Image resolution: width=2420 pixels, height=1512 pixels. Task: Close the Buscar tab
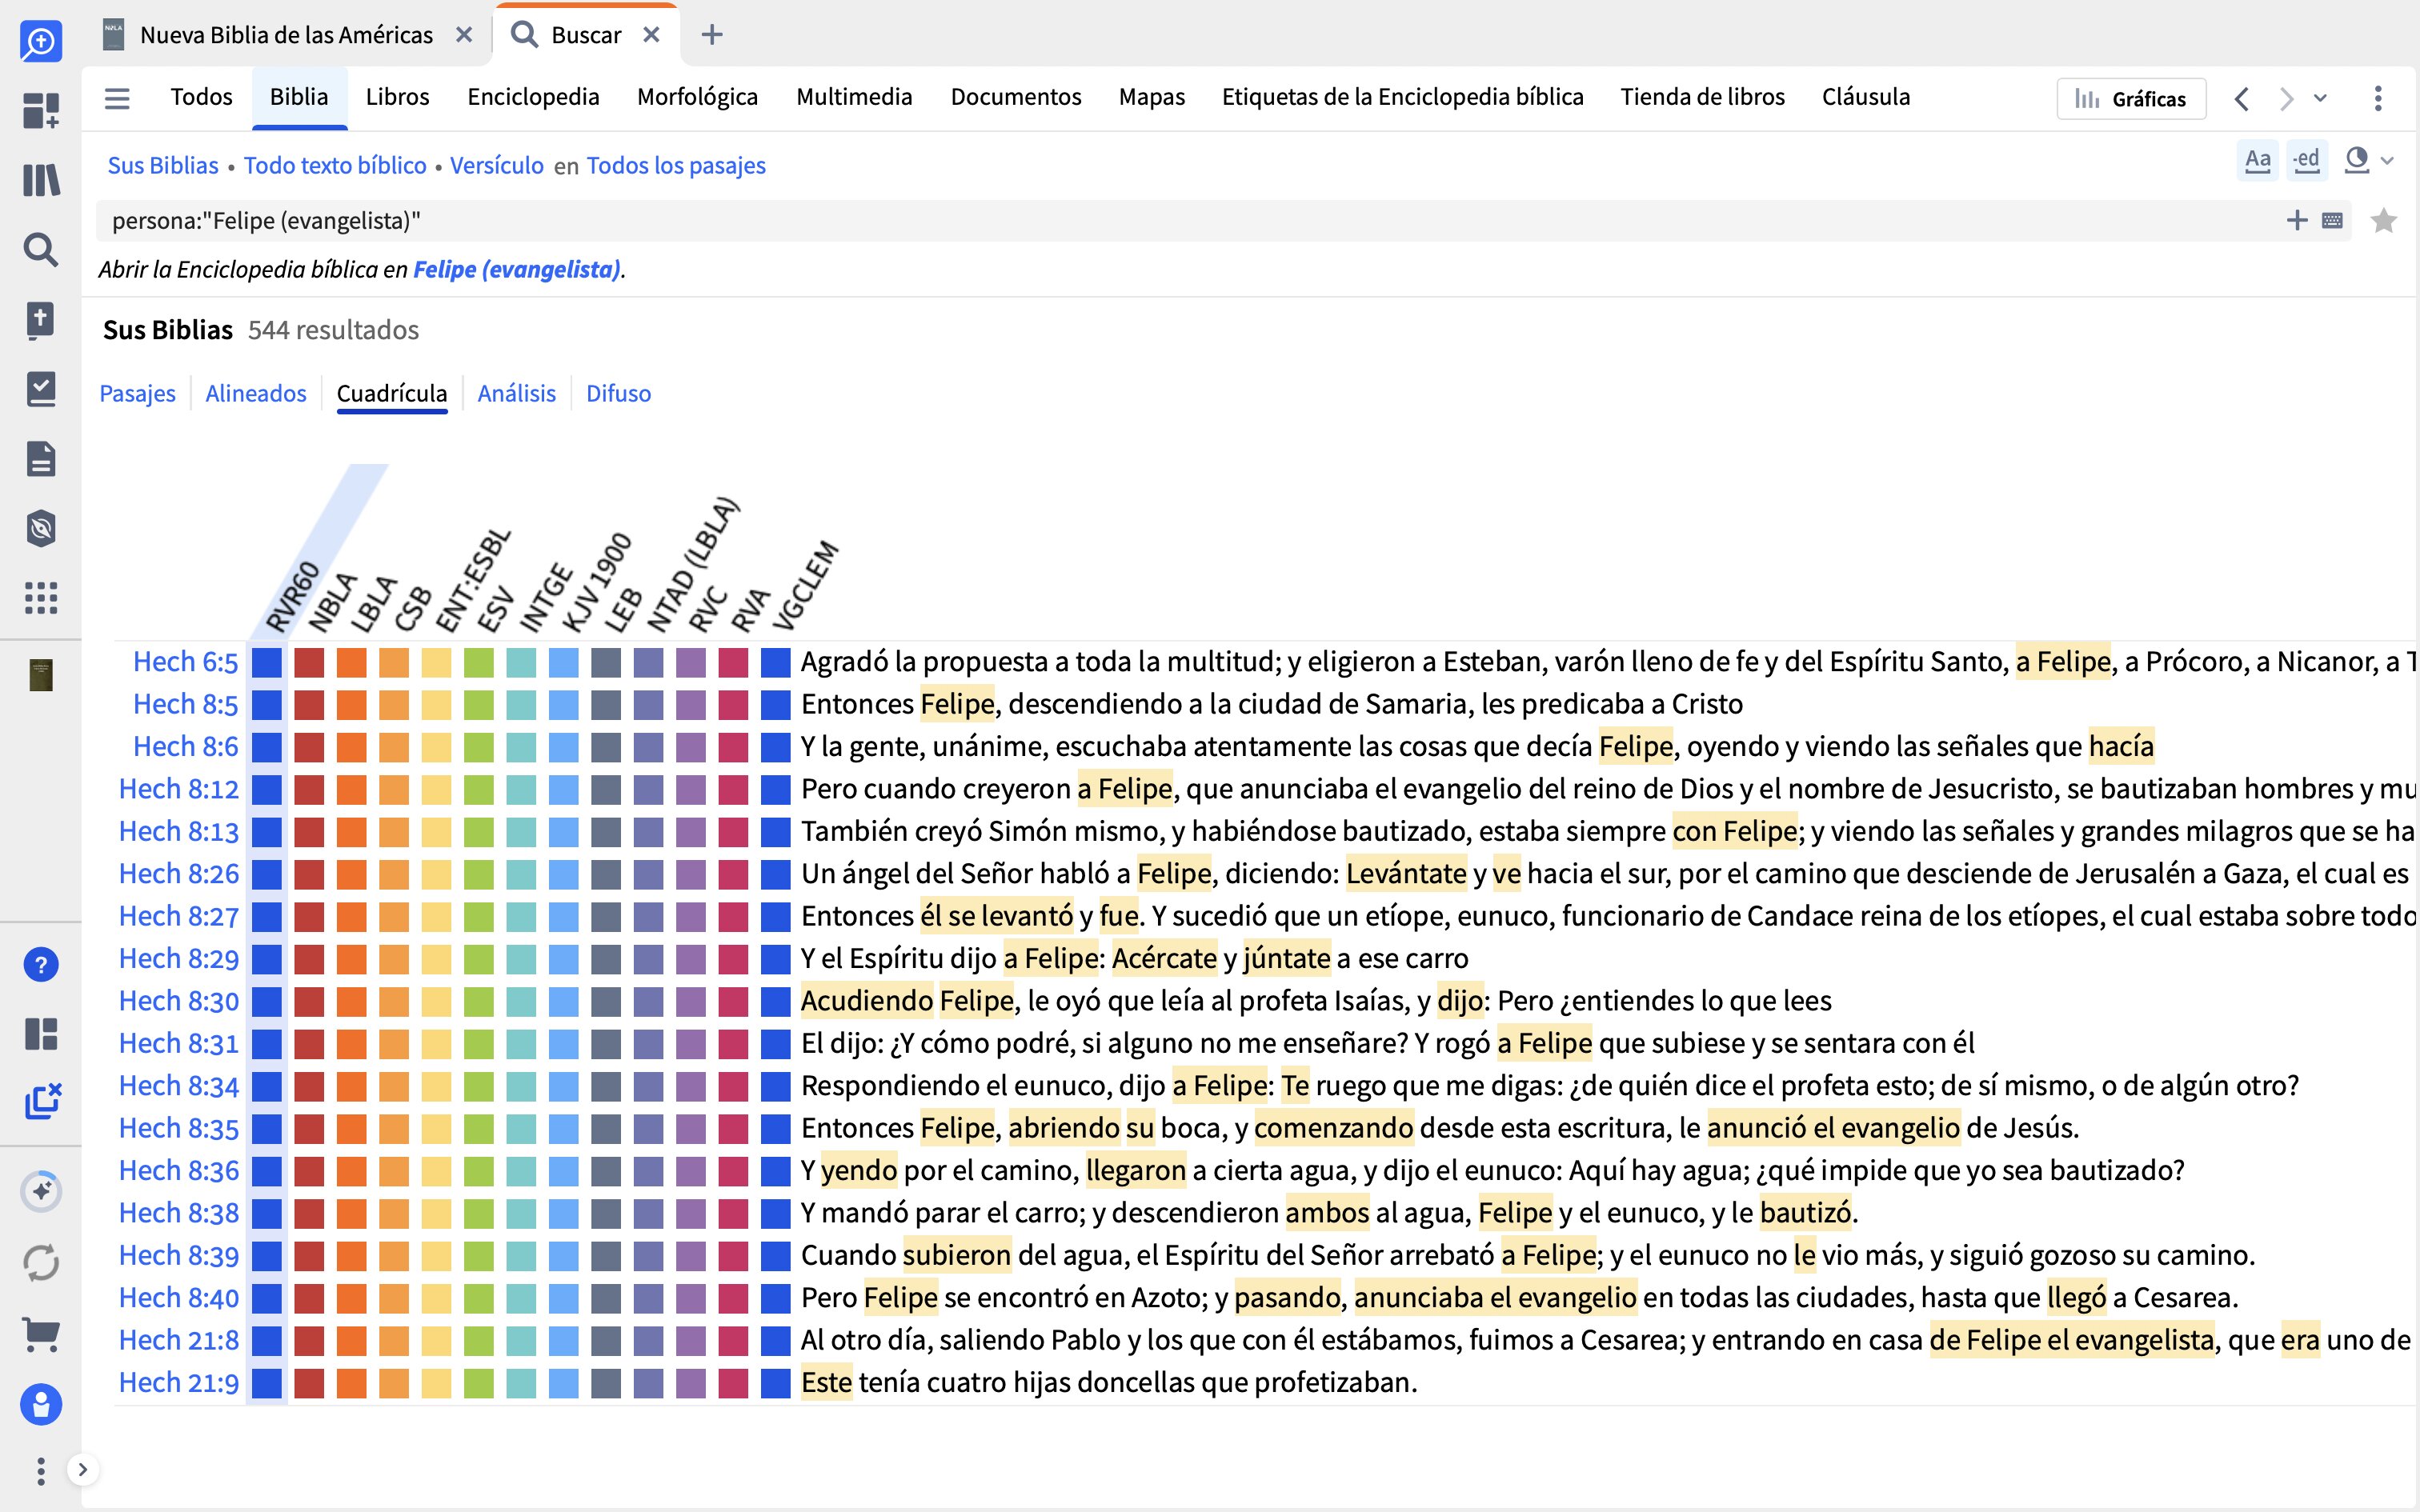[651, 35]
